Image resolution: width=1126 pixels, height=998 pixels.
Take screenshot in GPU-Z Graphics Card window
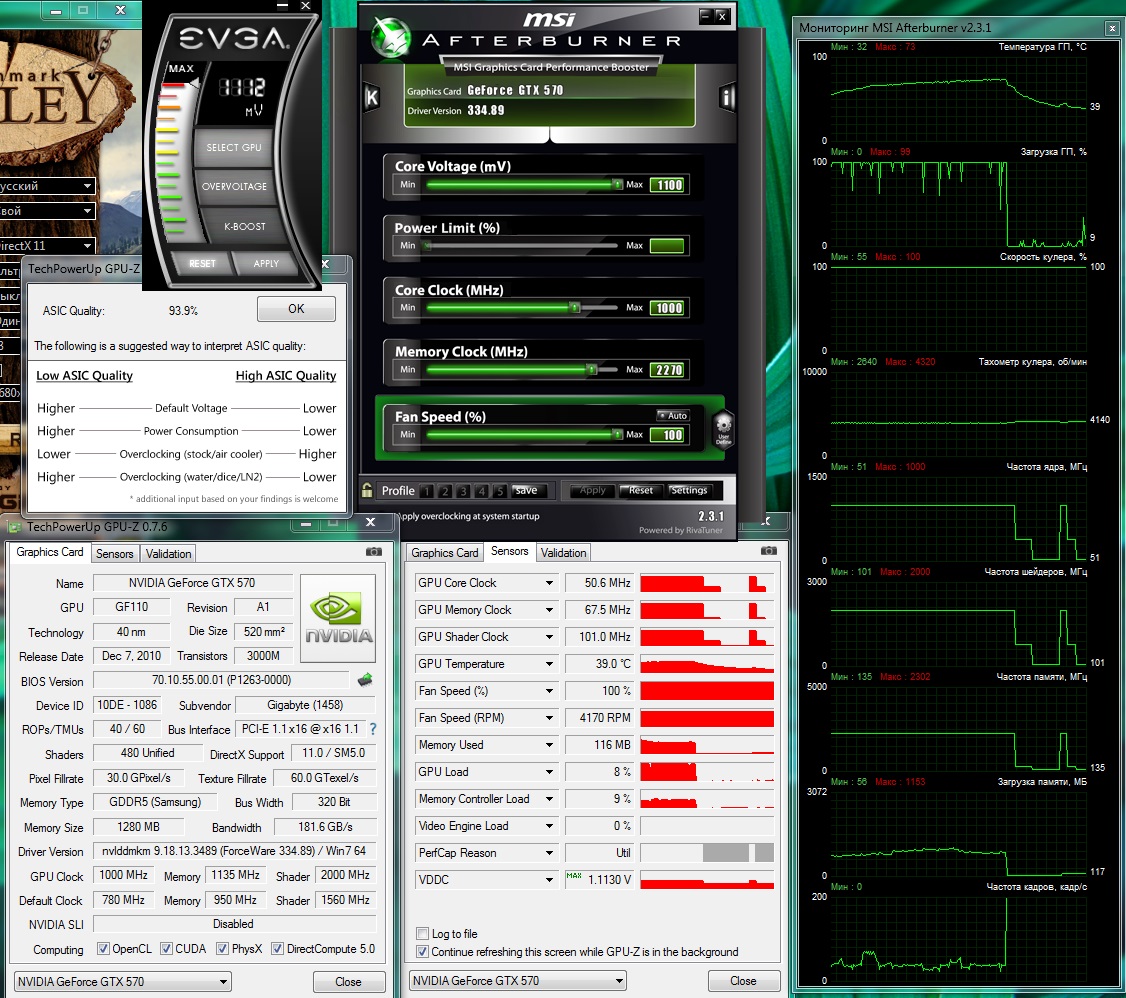click(x=373, y=551)
